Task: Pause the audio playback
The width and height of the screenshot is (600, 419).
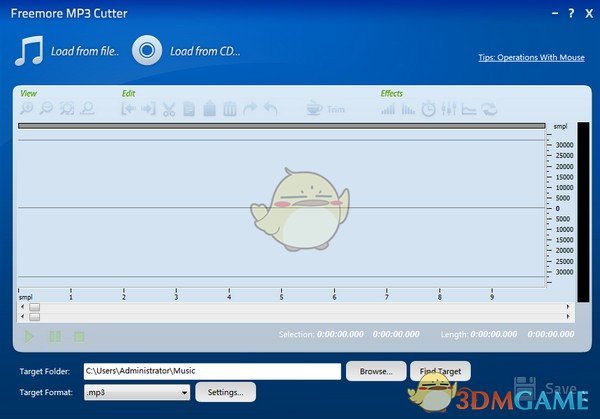Action: coord(55,337)
